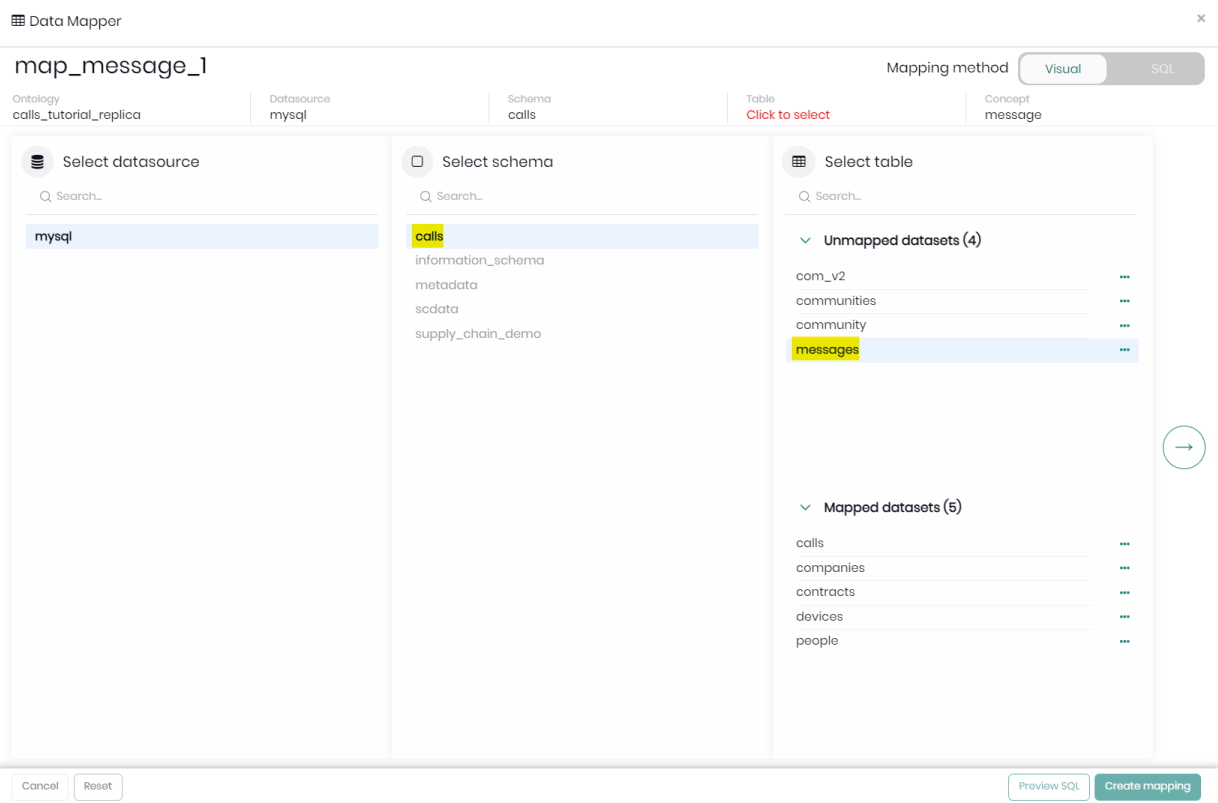Open options menu for messages dataset

coord(1124,350)
